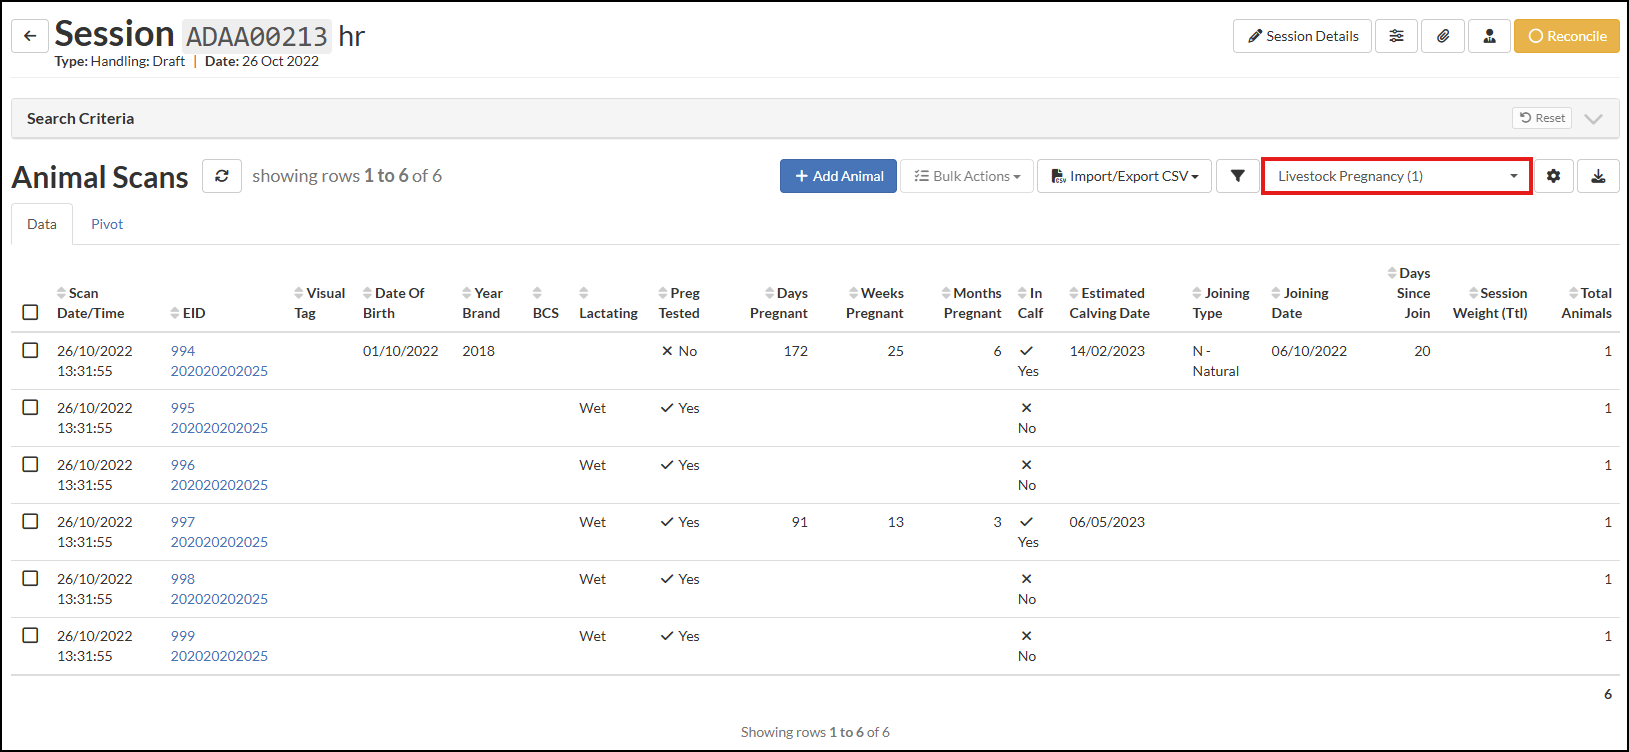This screenshot has height=752, width=1629.
Task: Click the Add Animal button
Action: pyautogui.click(x=838, y=176)
